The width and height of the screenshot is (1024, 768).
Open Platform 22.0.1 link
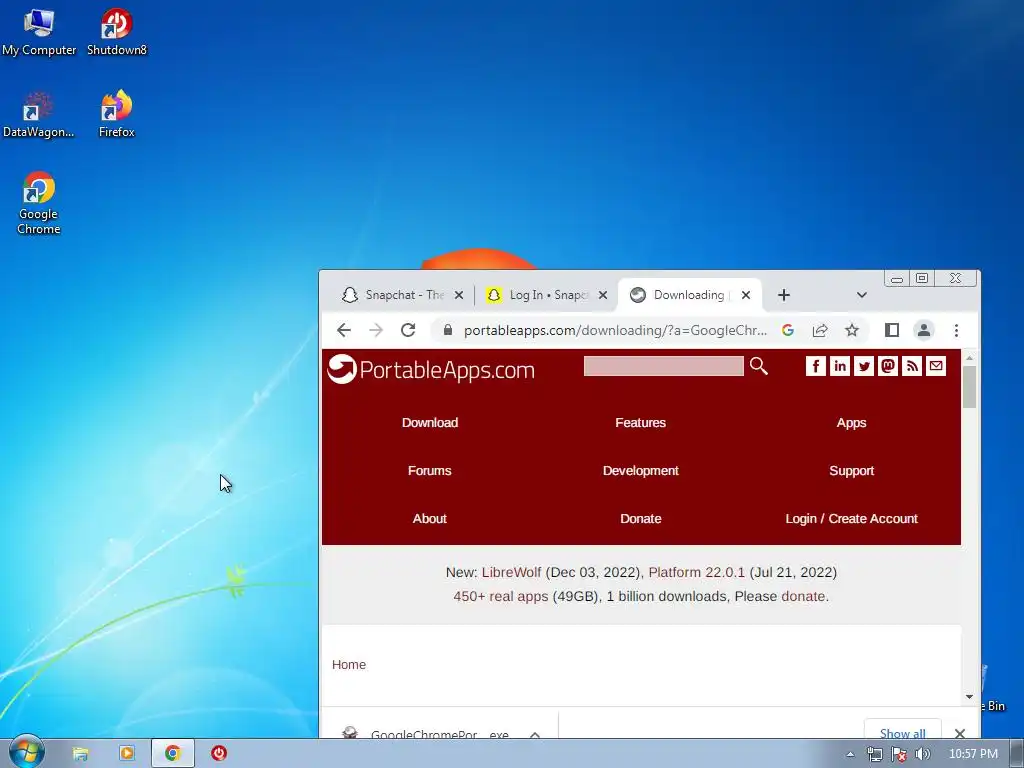click(696, 572)
